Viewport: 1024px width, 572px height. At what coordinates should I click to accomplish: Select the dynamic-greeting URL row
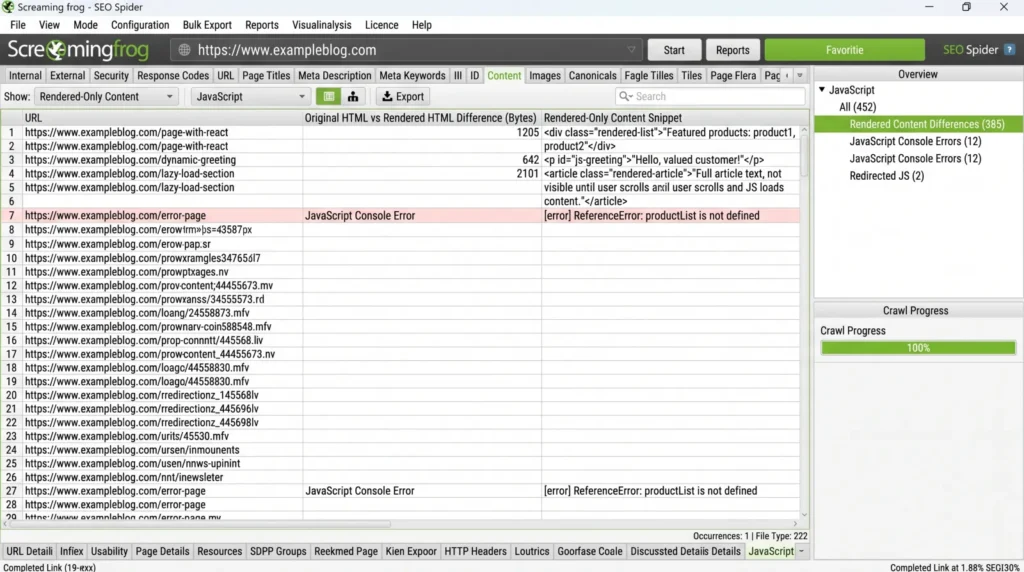(130, 160)
